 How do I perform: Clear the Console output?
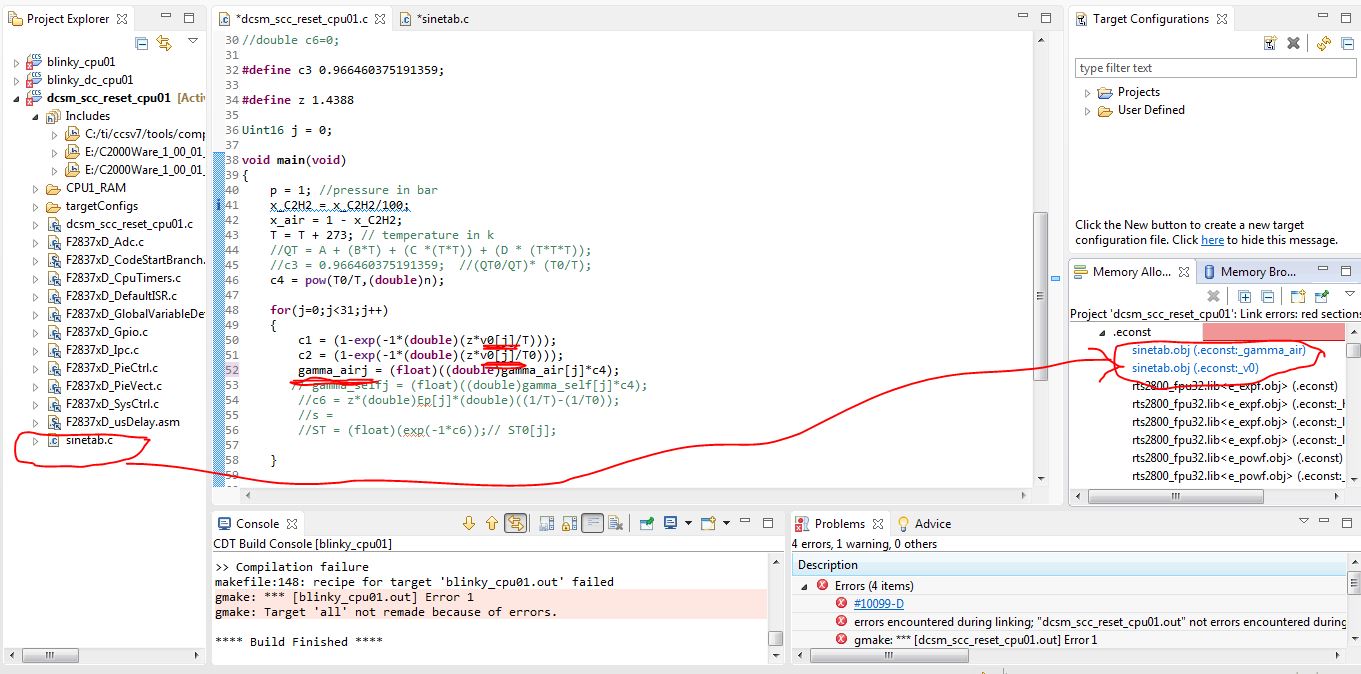click(616, 523)
